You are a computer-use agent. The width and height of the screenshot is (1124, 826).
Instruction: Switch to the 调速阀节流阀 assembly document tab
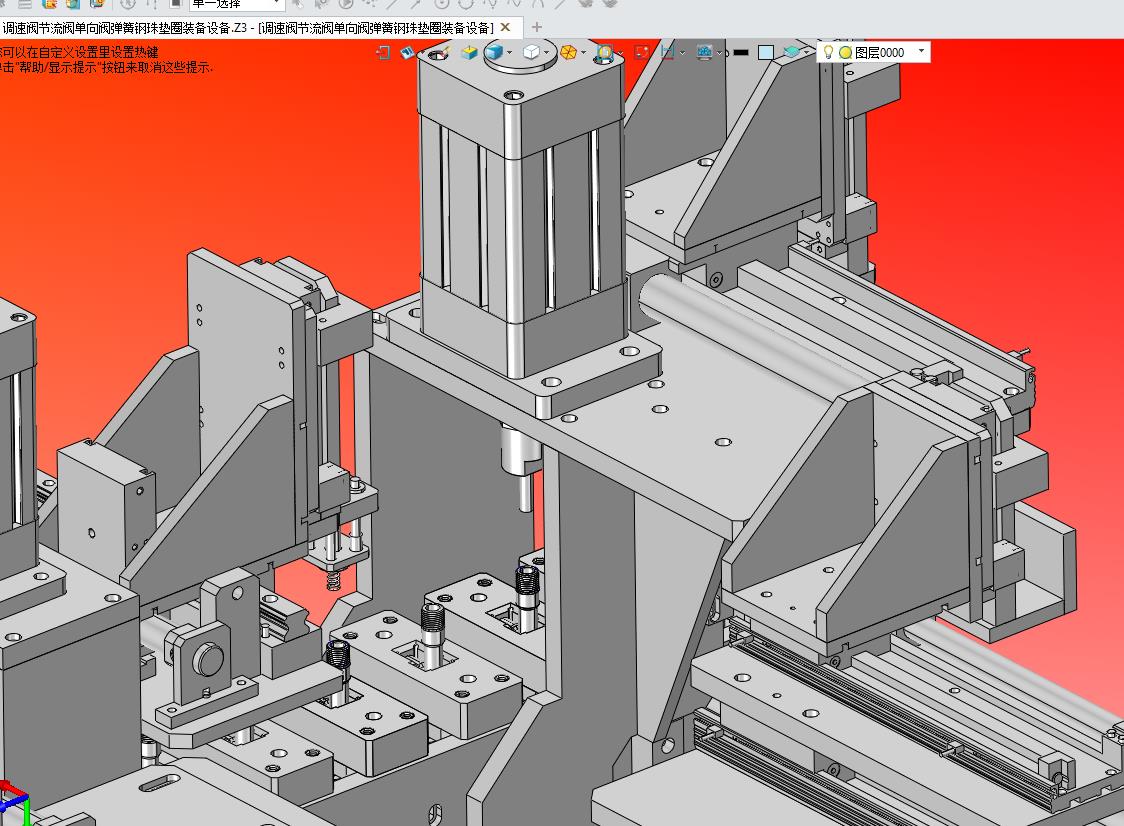coord(248,28)
